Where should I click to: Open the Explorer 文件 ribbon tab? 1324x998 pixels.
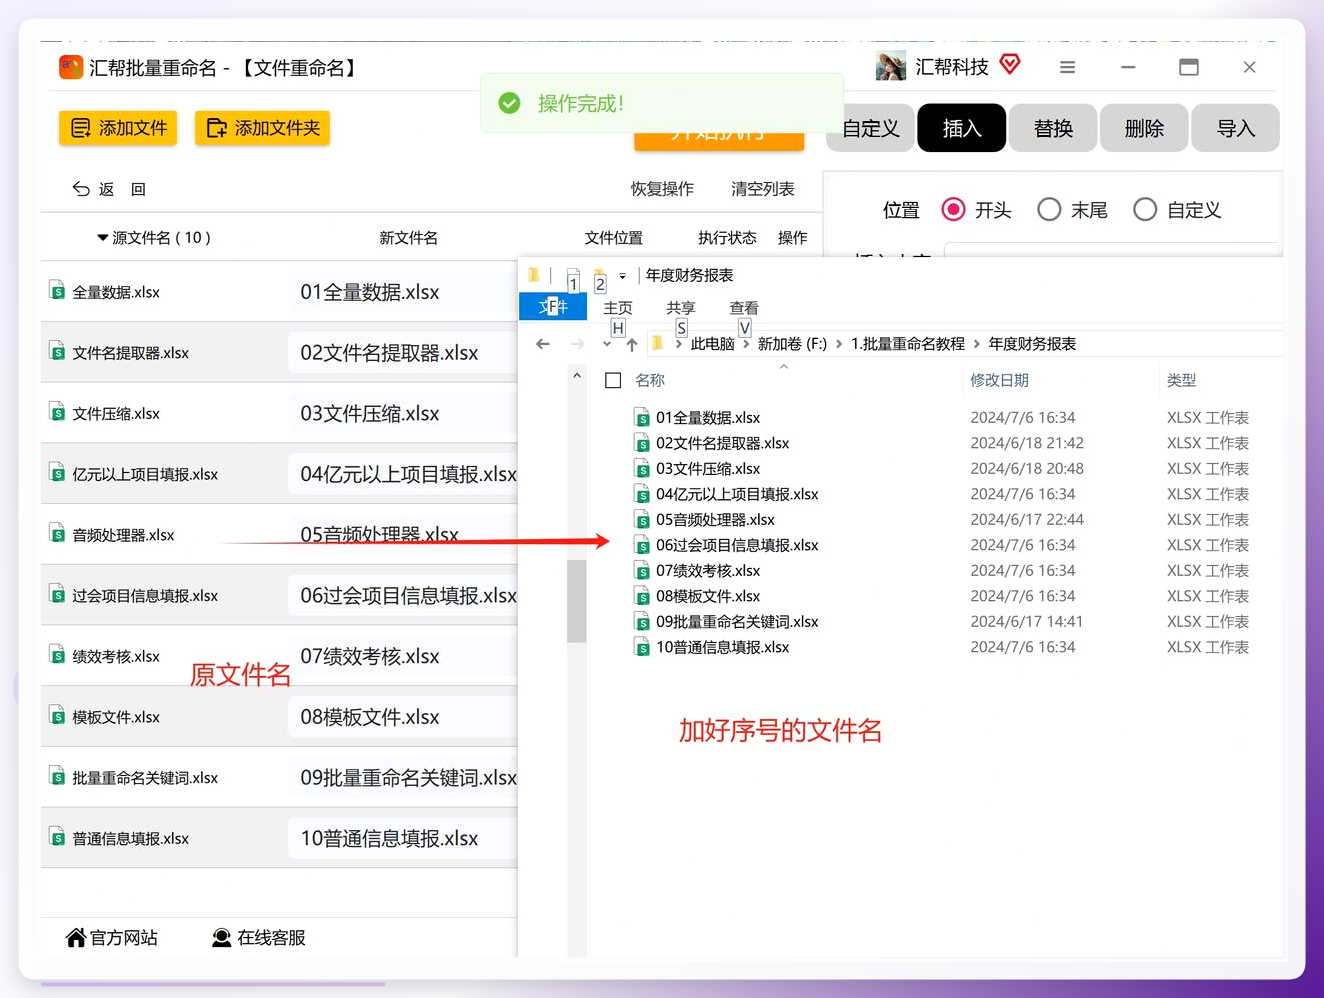(x=553, y=306)
